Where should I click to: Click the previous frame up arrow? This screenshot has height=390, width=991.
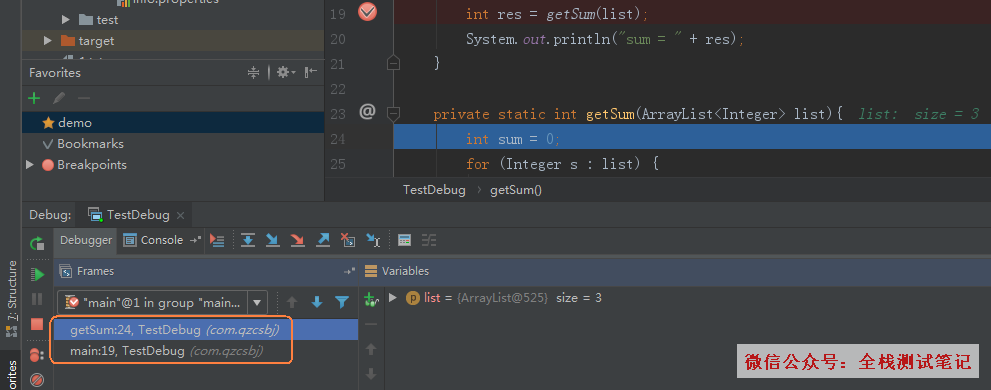(292, 303)
